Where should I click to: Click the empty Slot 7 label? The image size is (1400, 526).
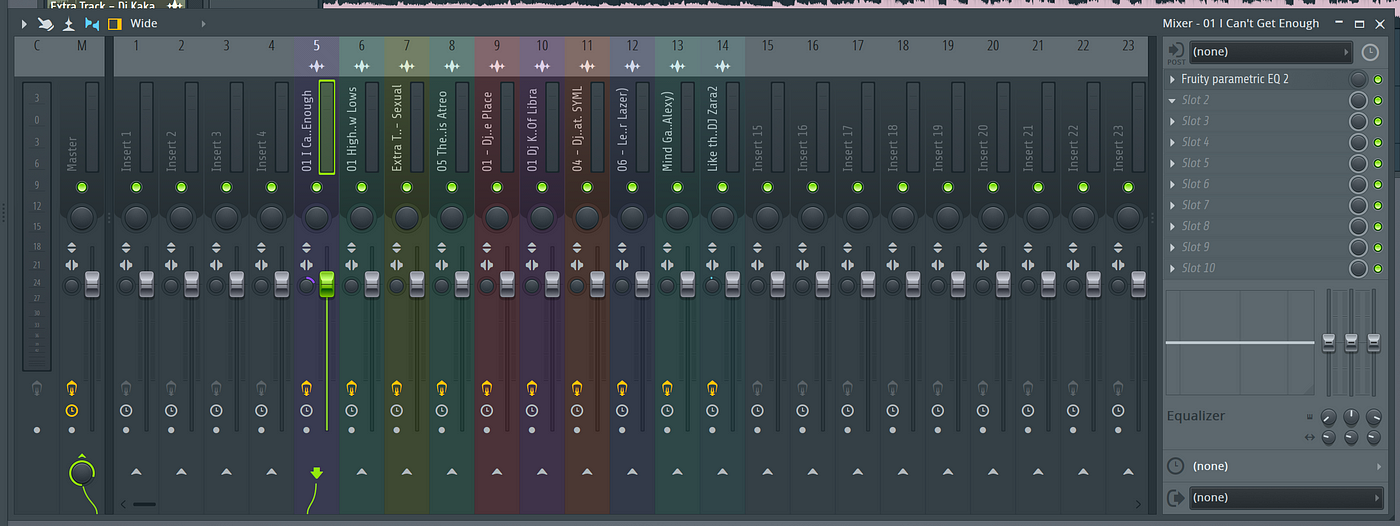pyautogui.click(x=1195, y=205)
